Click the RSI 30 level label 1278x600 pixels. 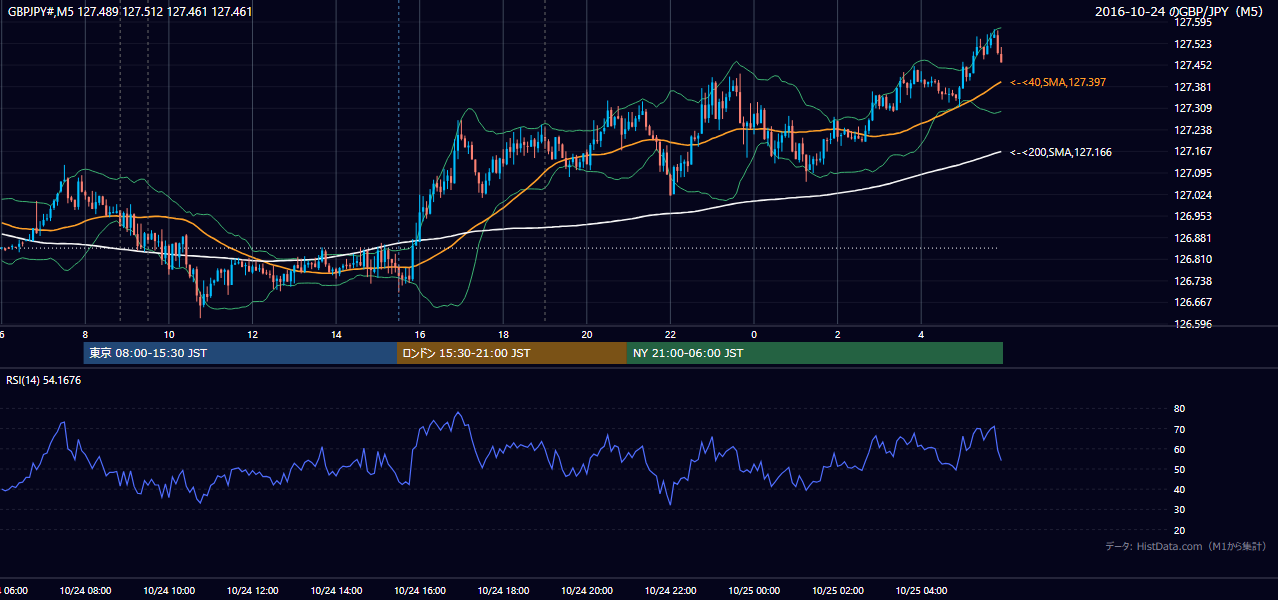pyautogui.click(x=1179, y=510)
